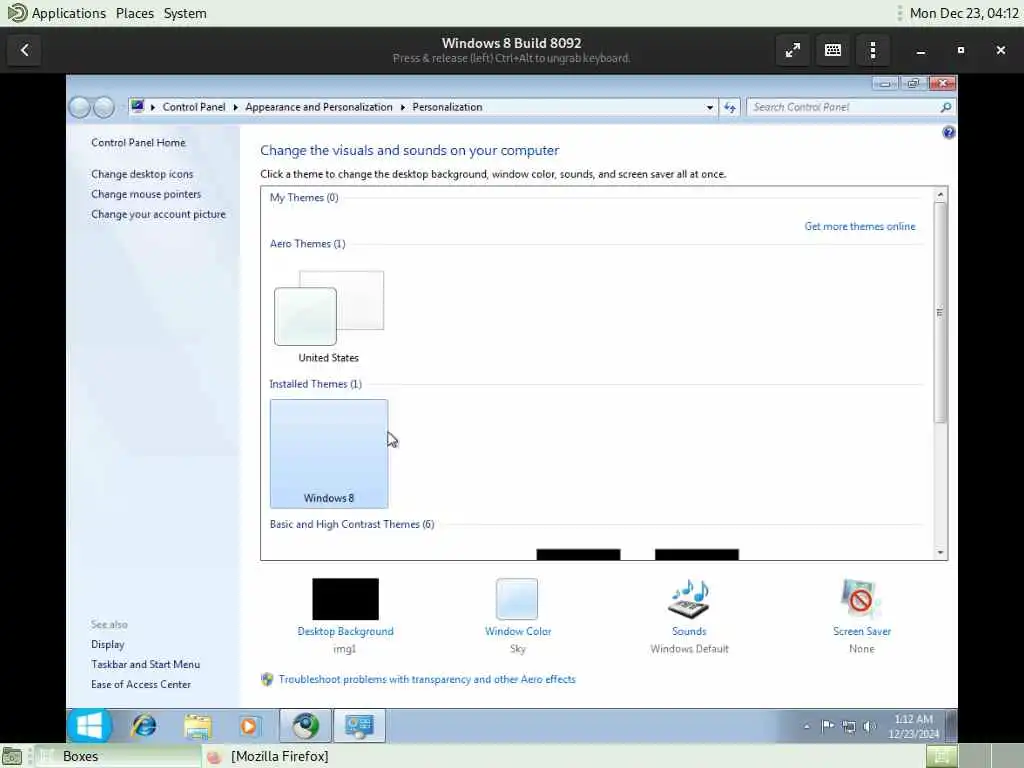Open the Window Color Sky swatch

click(517, 599)
